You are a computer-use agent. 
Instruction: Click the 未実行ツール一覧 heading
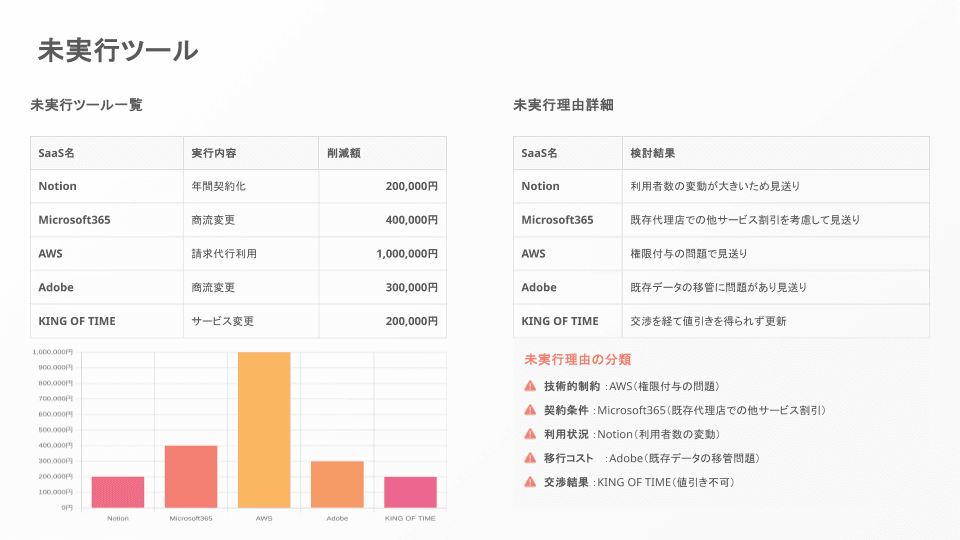pos(86,105)
